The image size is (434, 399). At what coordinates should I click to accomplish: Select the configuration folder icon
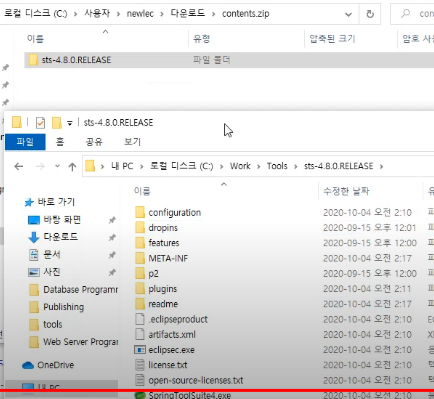tap(140, 212)
